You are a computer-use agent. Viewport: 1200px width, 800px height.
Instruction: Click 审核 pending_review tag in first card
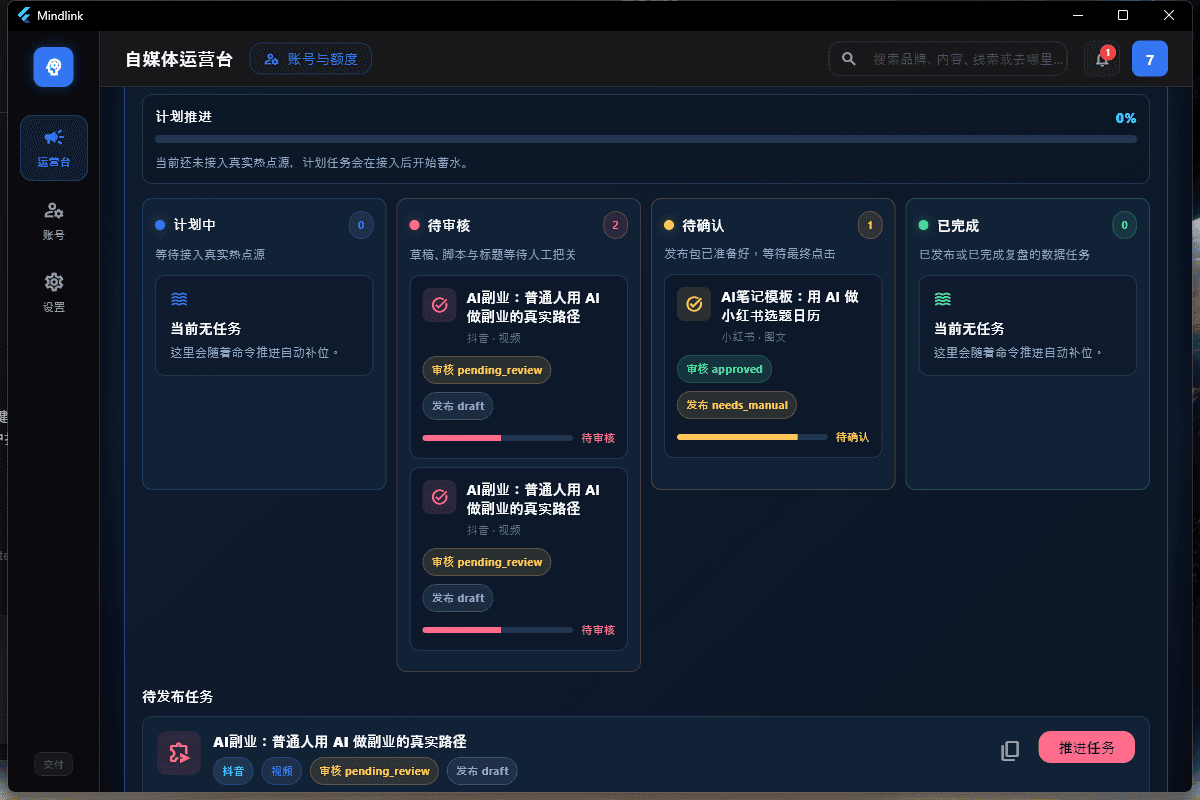(x=487, y=369)
